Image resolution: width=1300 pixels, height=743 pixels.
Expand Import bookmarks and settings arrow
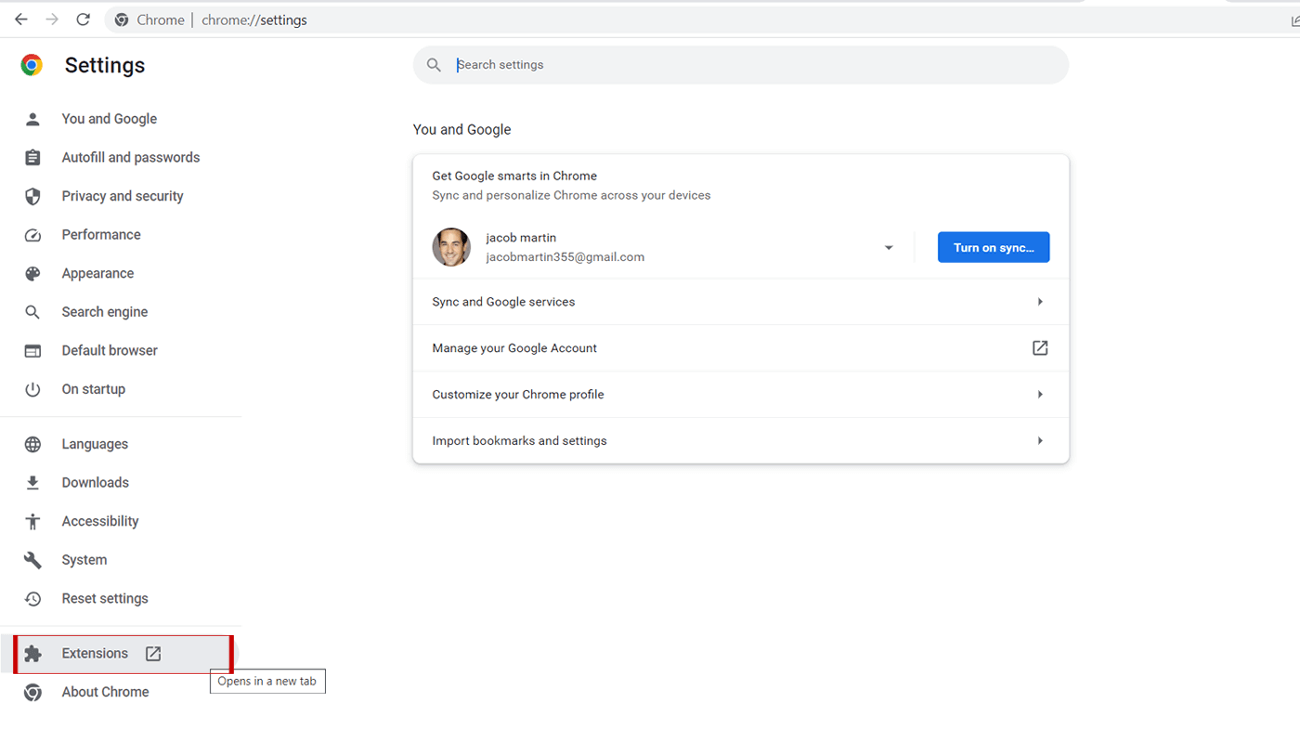pyautogui.click(x=1040, y=441)
